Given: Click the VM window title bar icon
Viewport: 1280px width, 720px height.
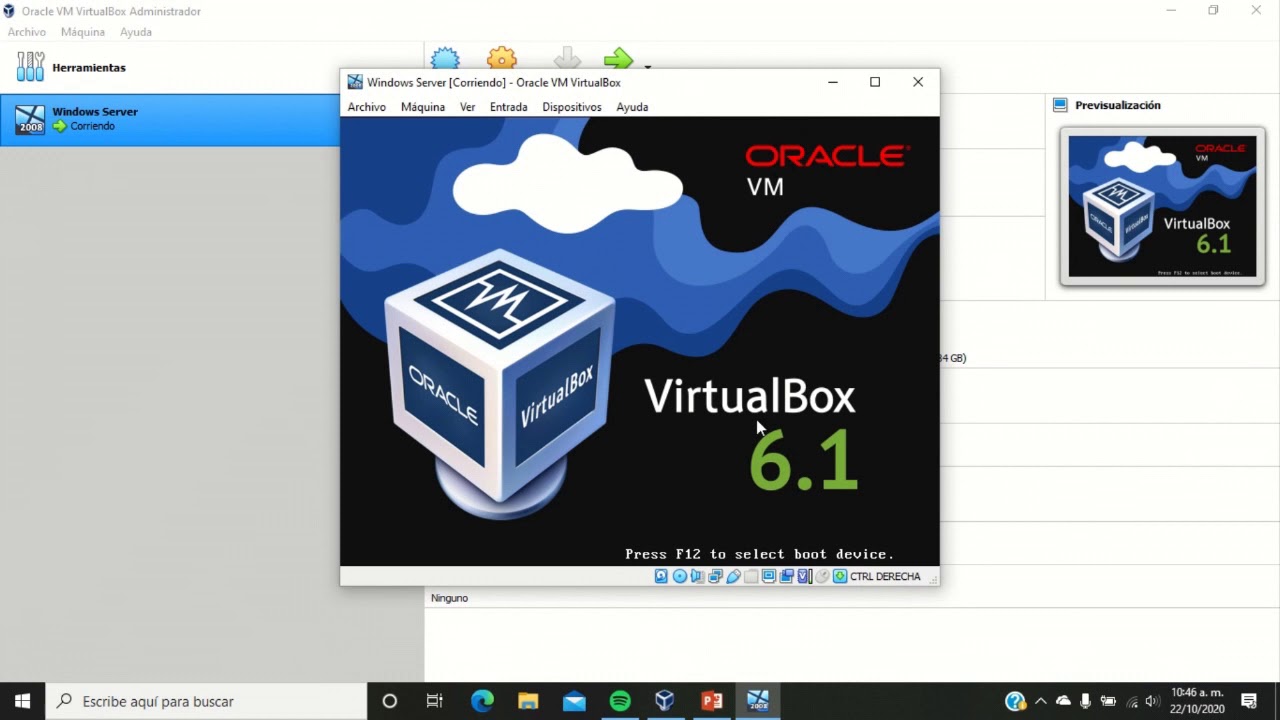Looking at the screenshot, I should 355,82.
